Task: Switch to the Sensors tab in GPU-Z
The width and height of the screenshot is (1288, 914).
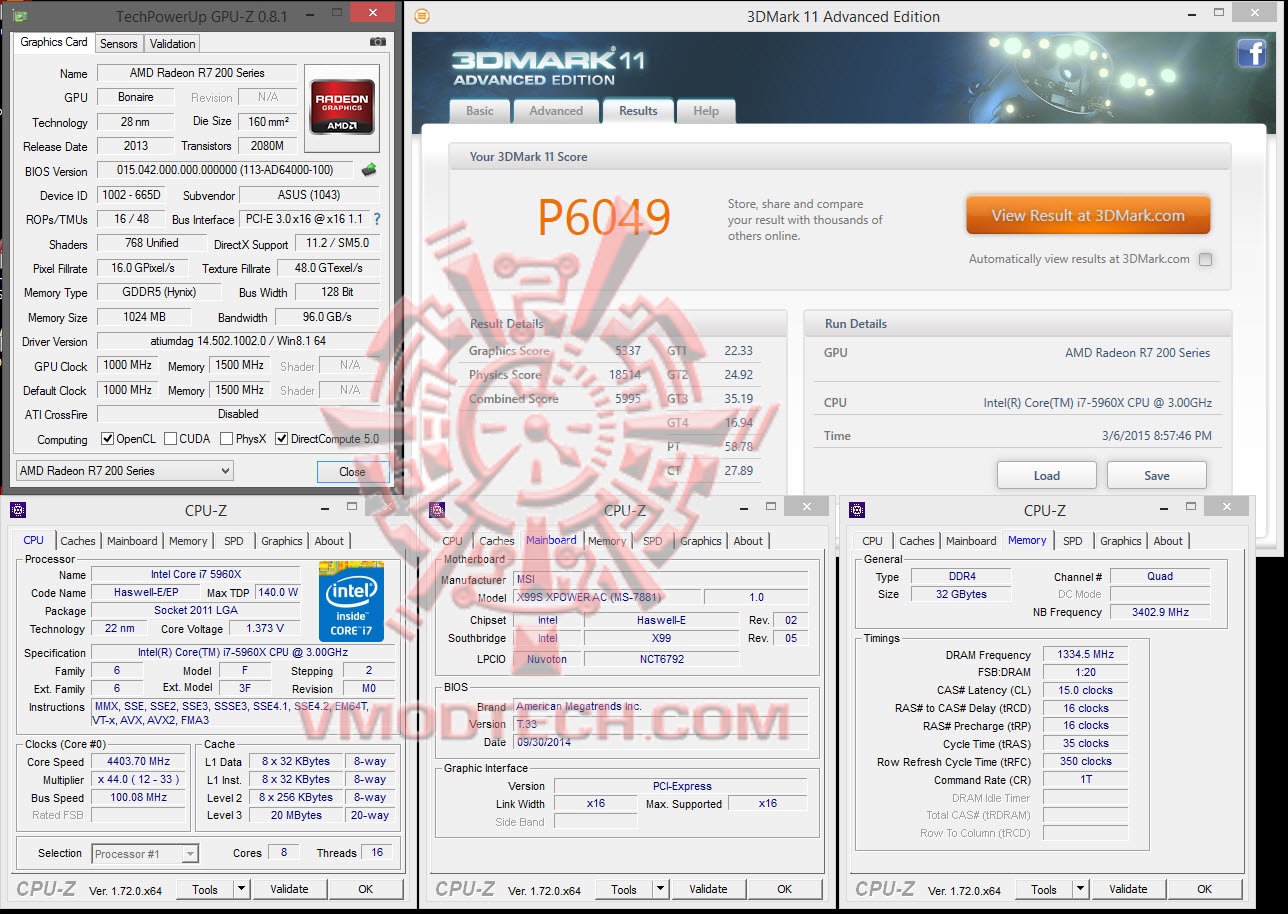Action: coord(118,43)
